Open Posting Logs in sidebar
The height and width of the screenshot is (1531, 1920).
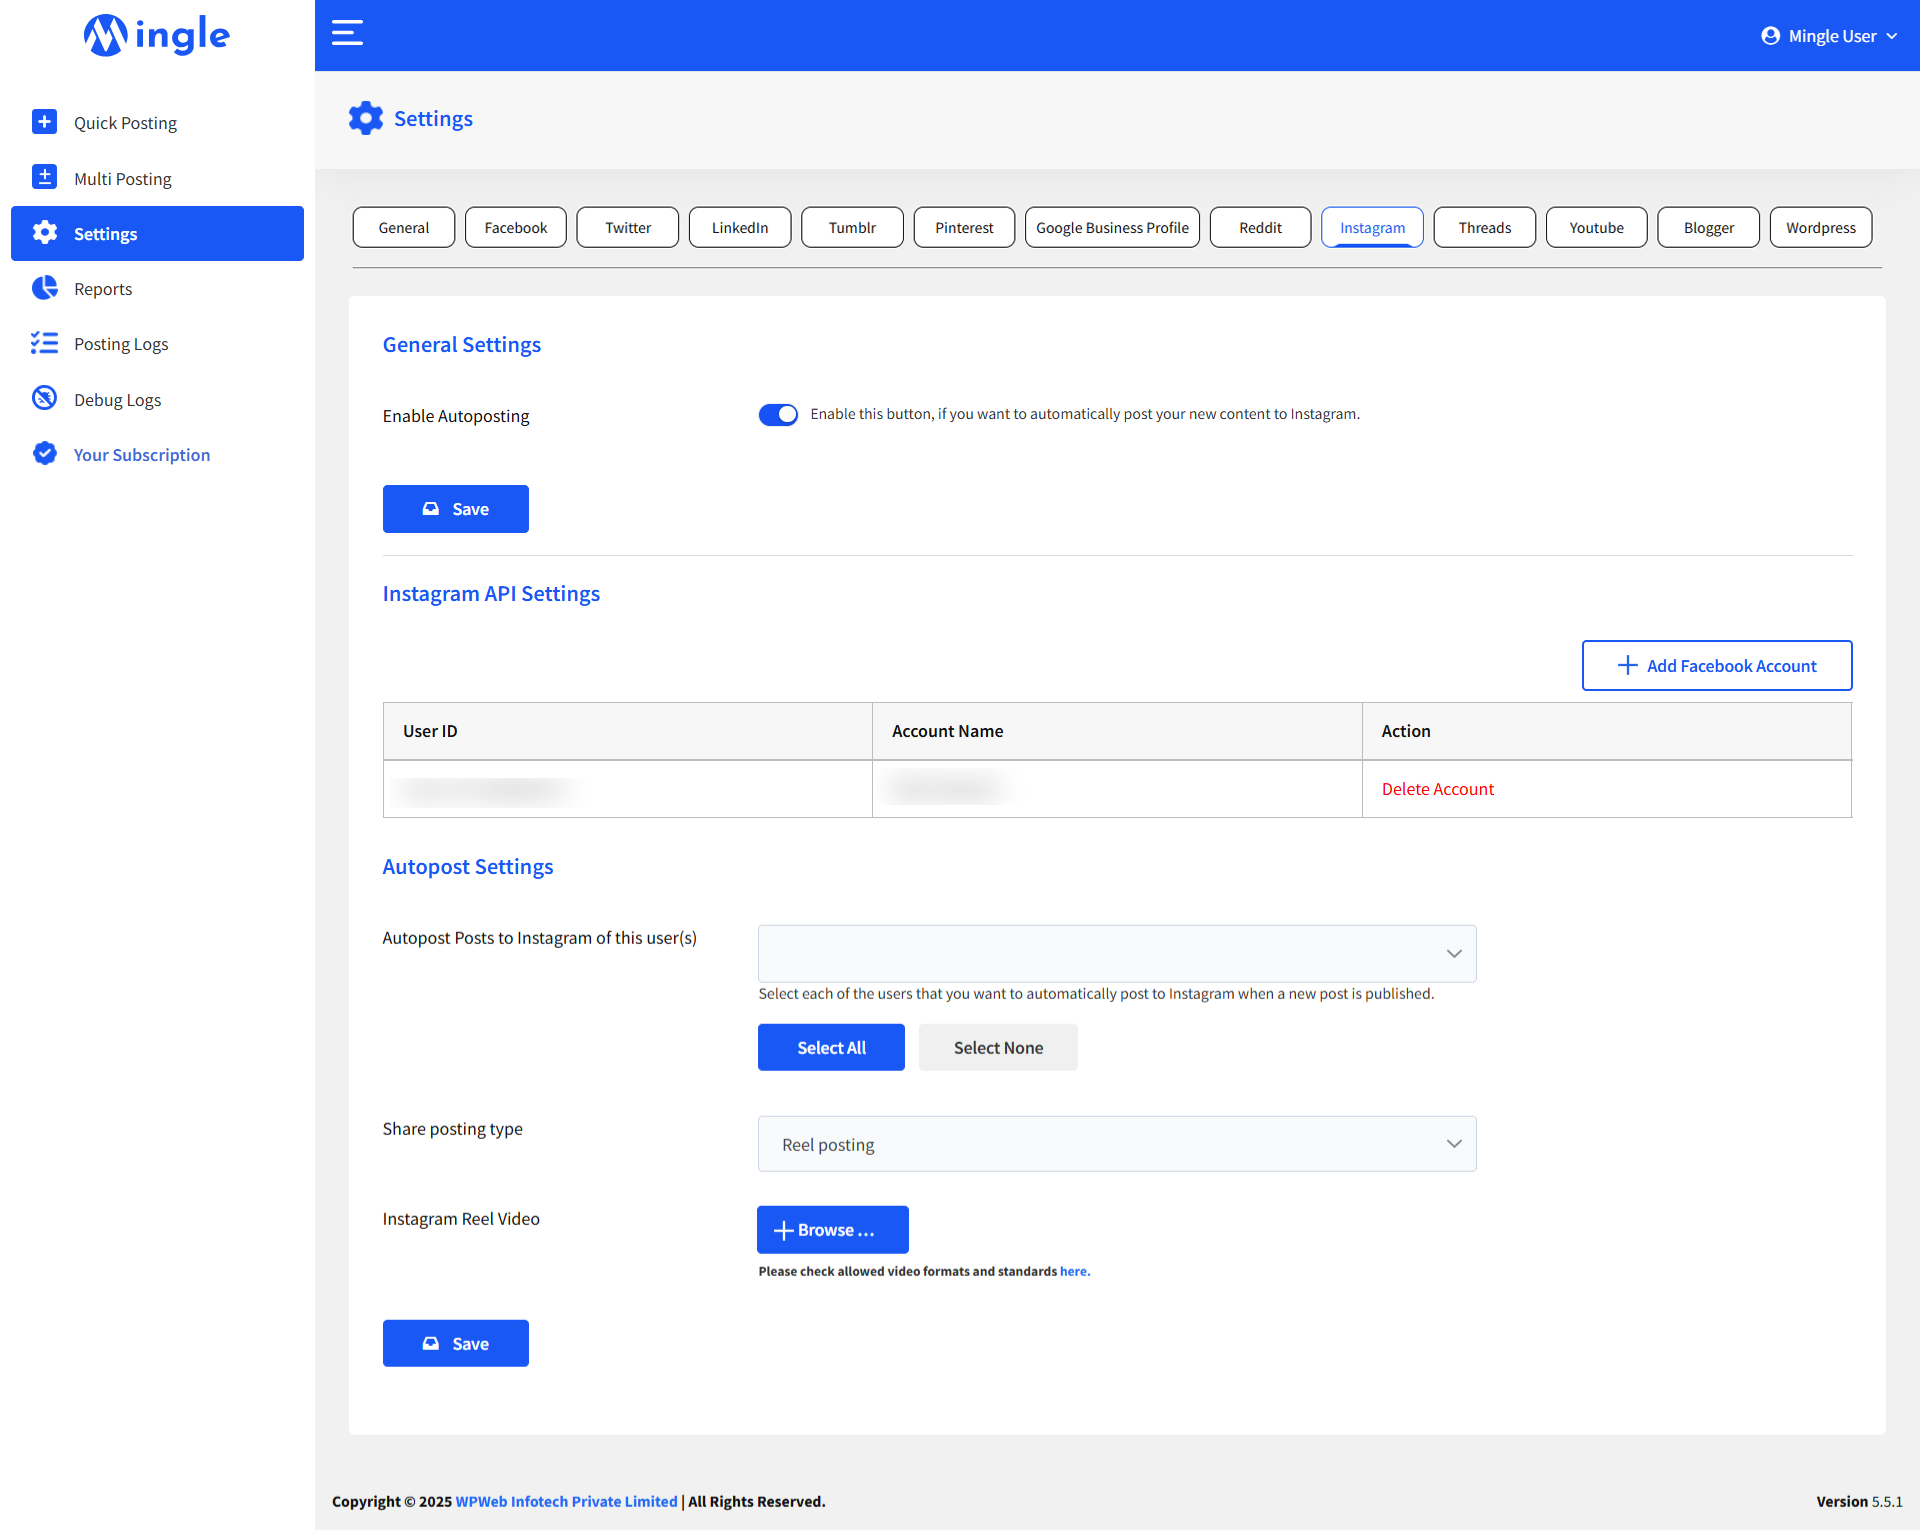(157, 344)
